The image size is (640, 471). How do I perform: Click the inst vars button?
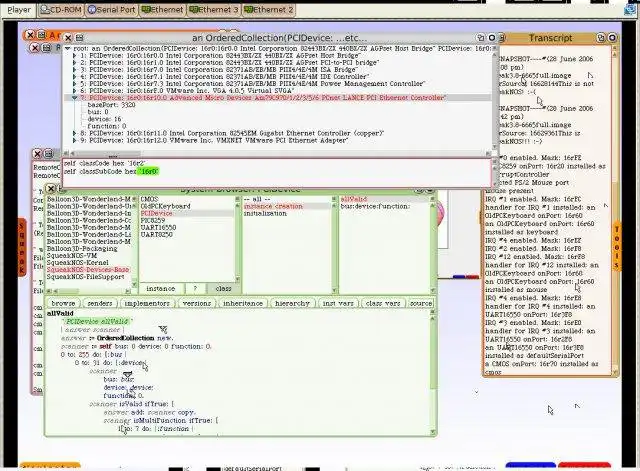point(338,303)
